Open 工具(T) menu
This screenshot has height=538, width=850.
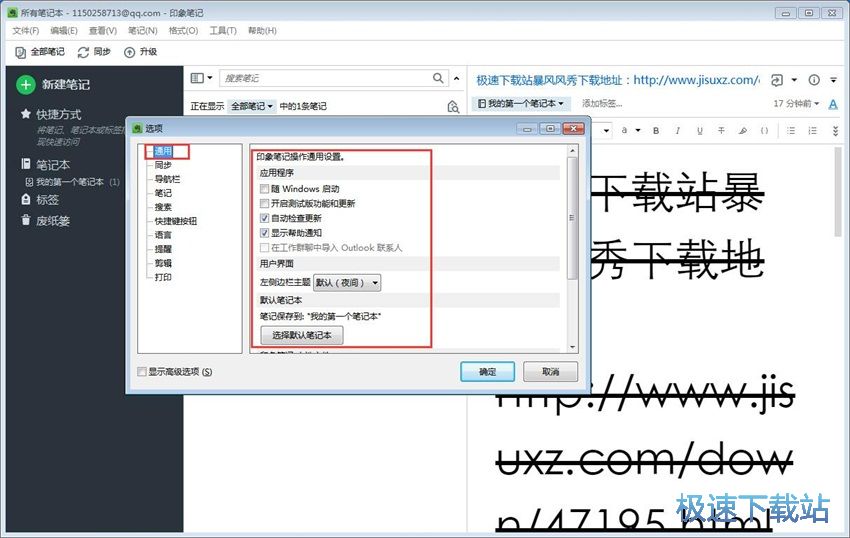point(223,31)
